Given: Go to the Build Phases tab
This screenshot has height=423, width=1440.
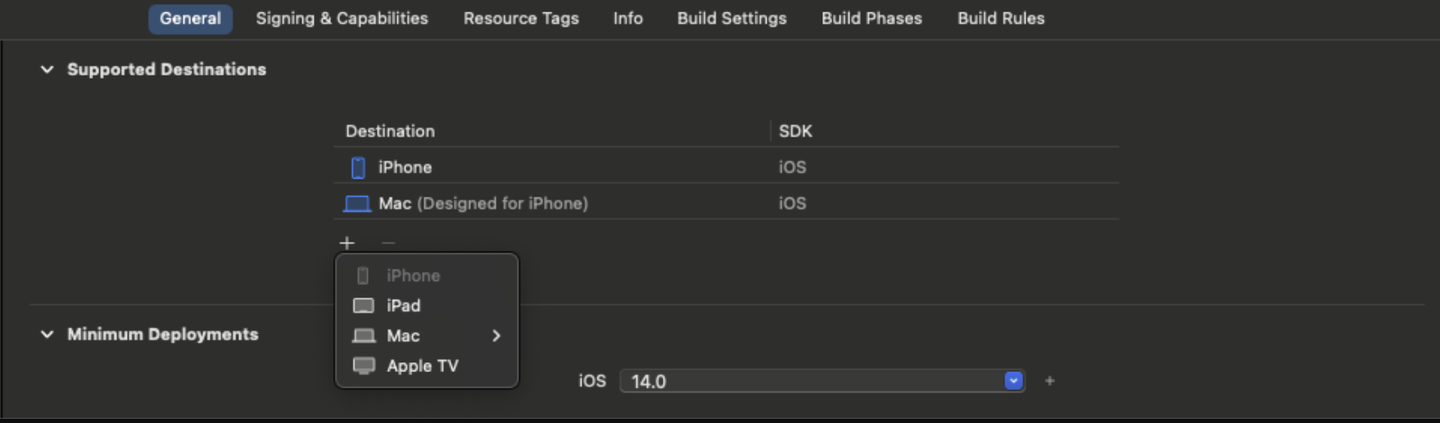Looking at the screenshot, I should coord(872,18).
